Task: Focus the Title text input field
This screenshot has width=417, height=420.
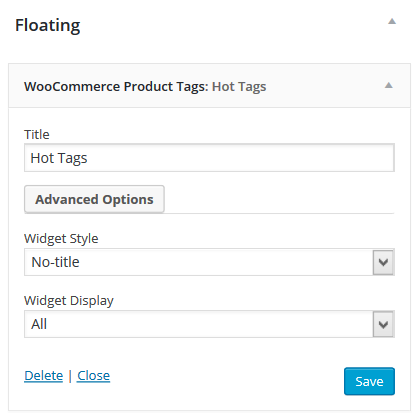Action: [209, 158]
